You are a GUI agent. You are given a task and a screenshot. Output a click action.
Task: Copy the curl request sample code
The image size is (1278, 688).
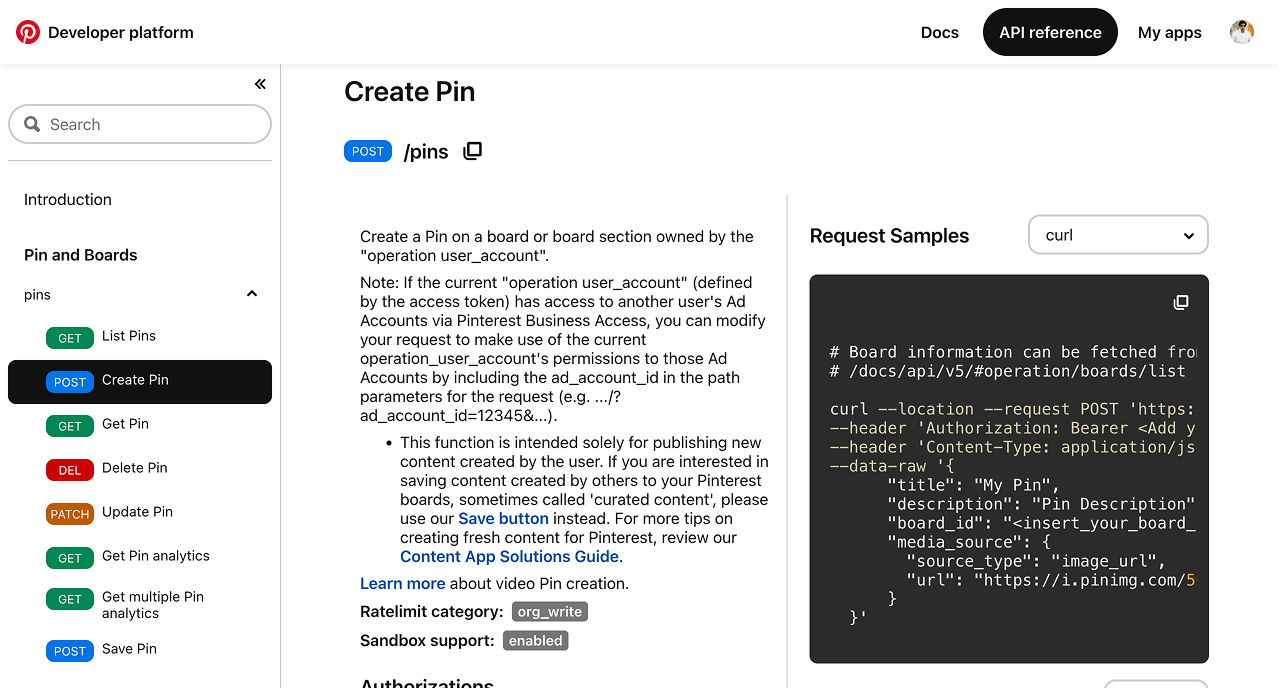pos(1181,302)
